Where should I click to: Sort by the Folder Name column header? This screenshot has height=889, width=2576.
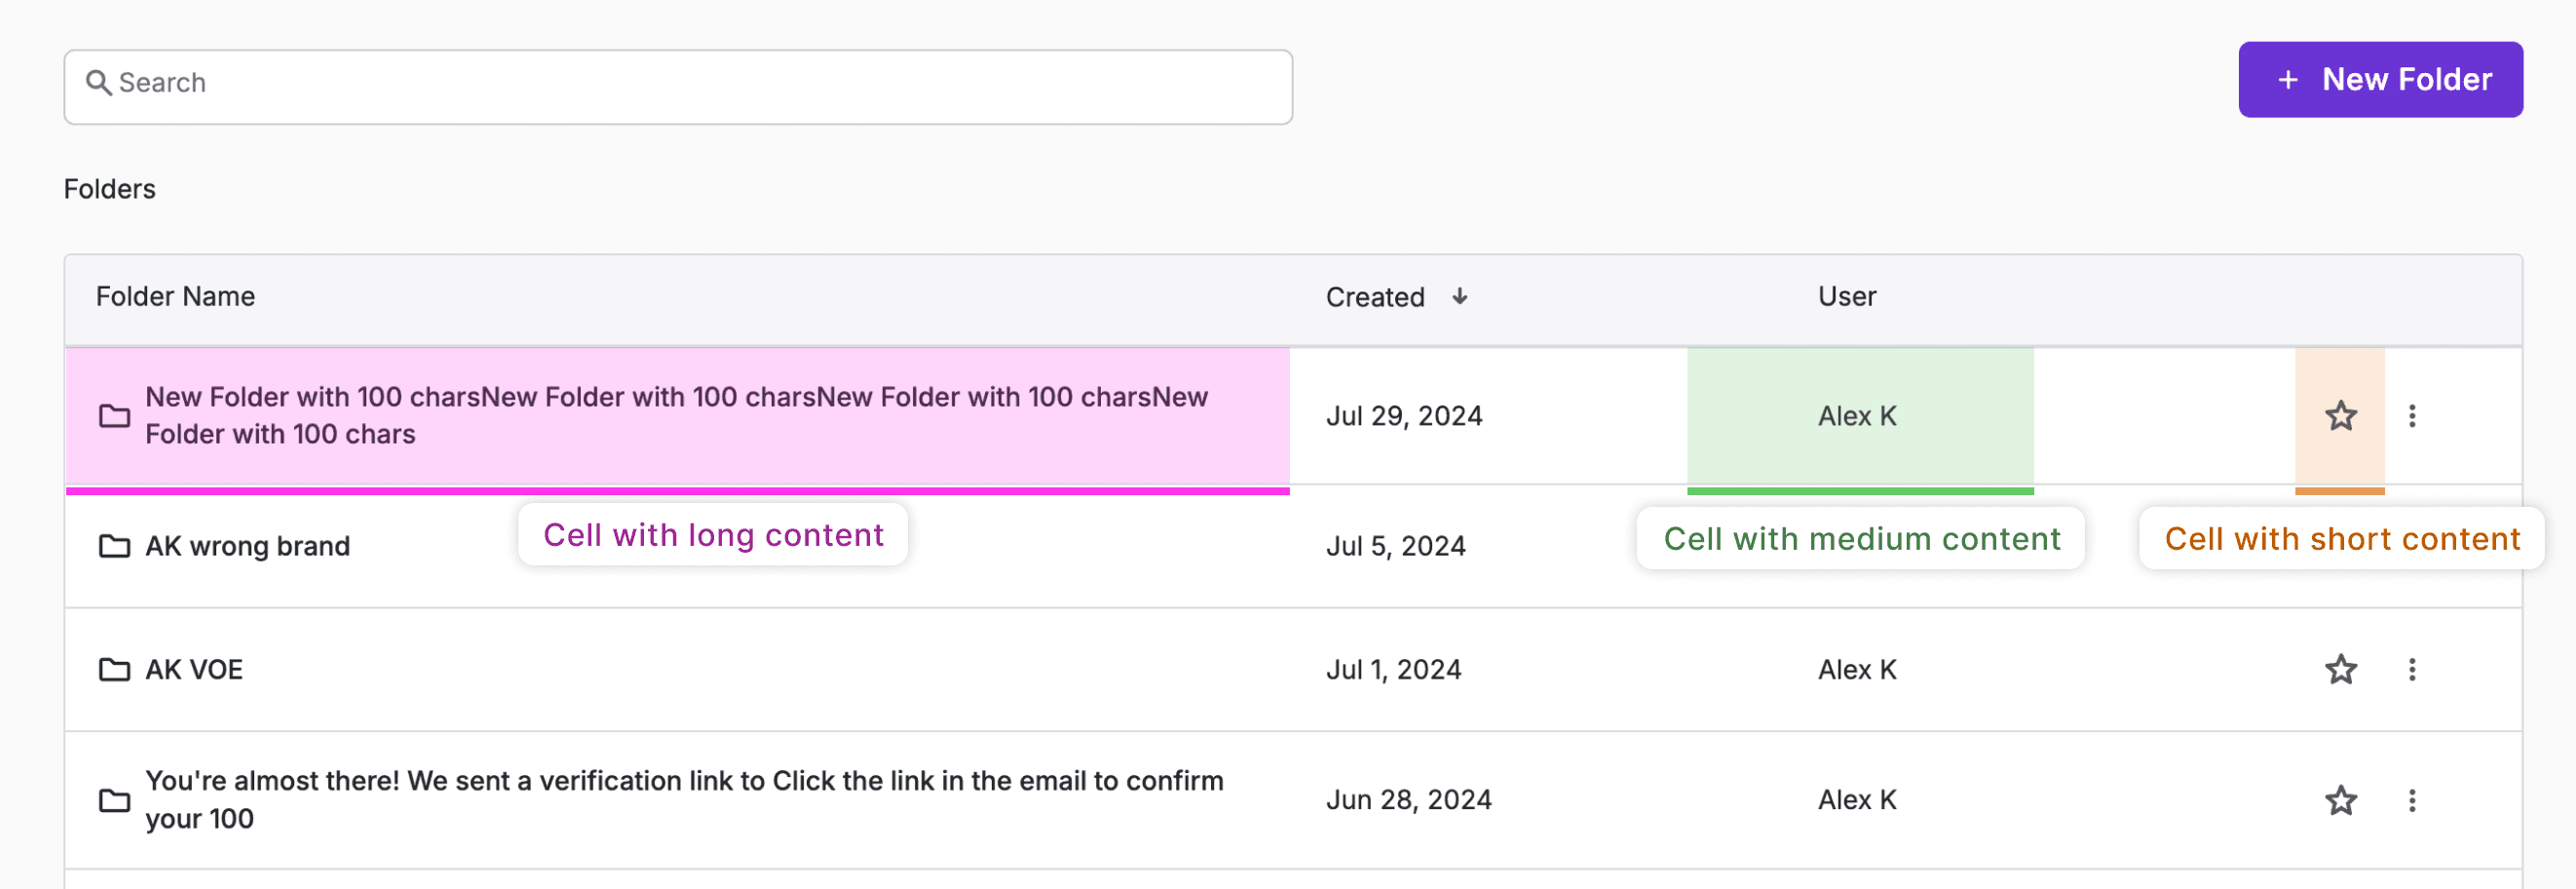click(175, 296)
